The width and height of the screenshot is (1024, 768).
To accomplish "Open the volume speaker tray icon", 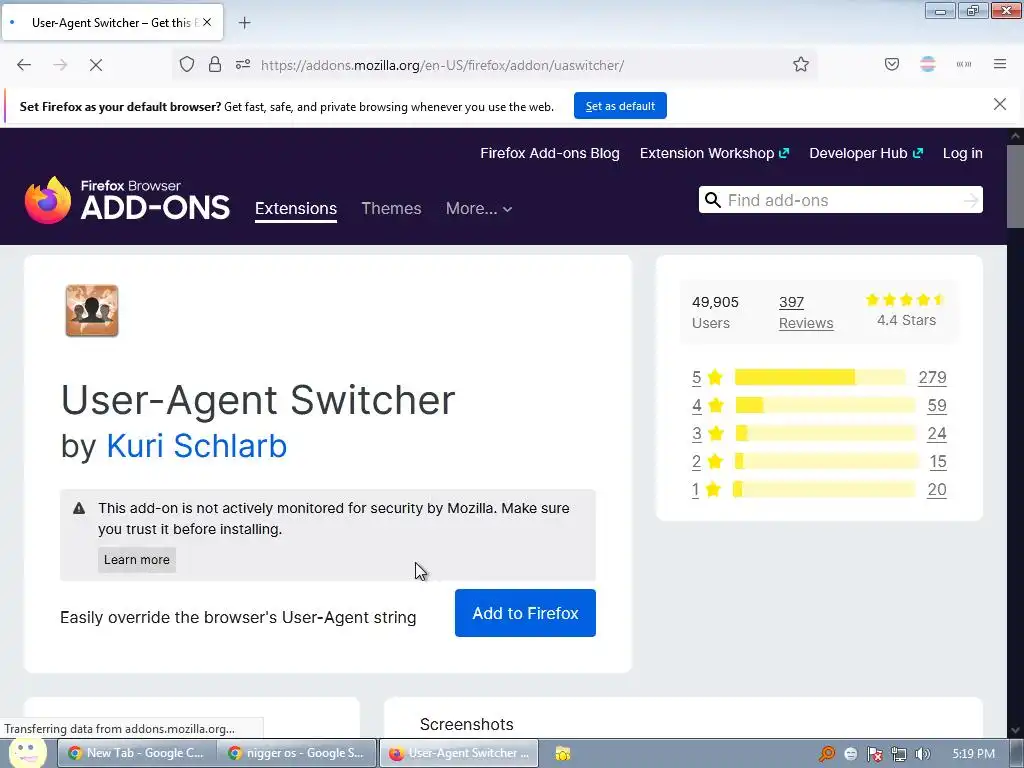I will pos(922,754).
